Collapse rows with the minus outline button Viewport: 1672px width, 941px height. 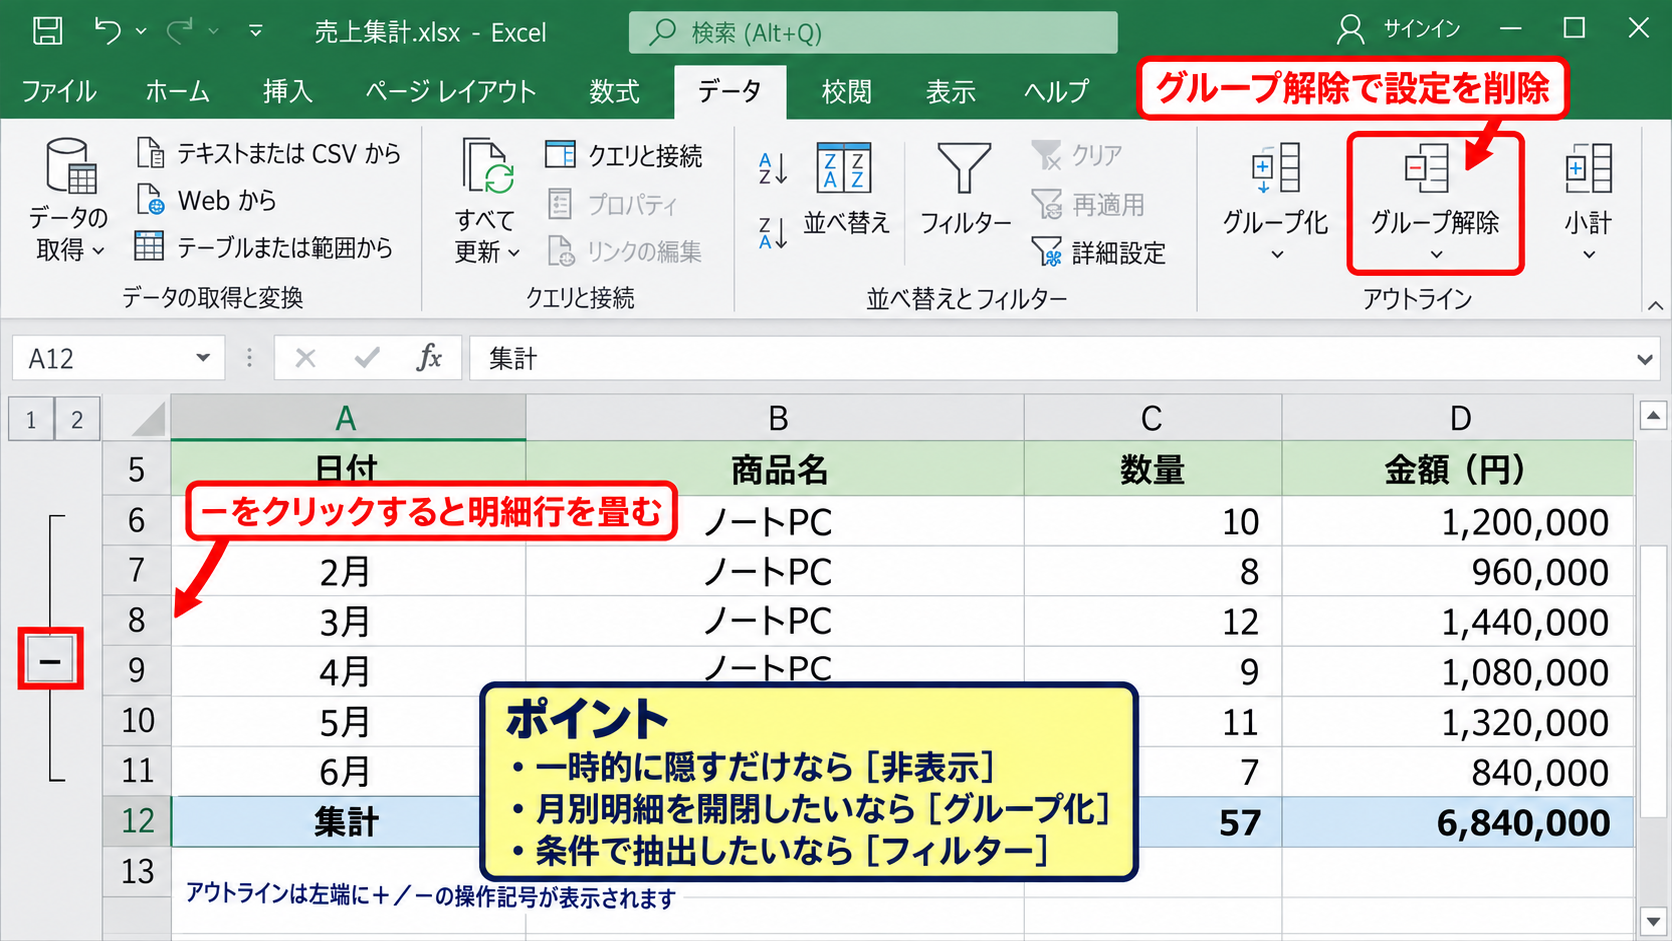(x=50, y=660)
